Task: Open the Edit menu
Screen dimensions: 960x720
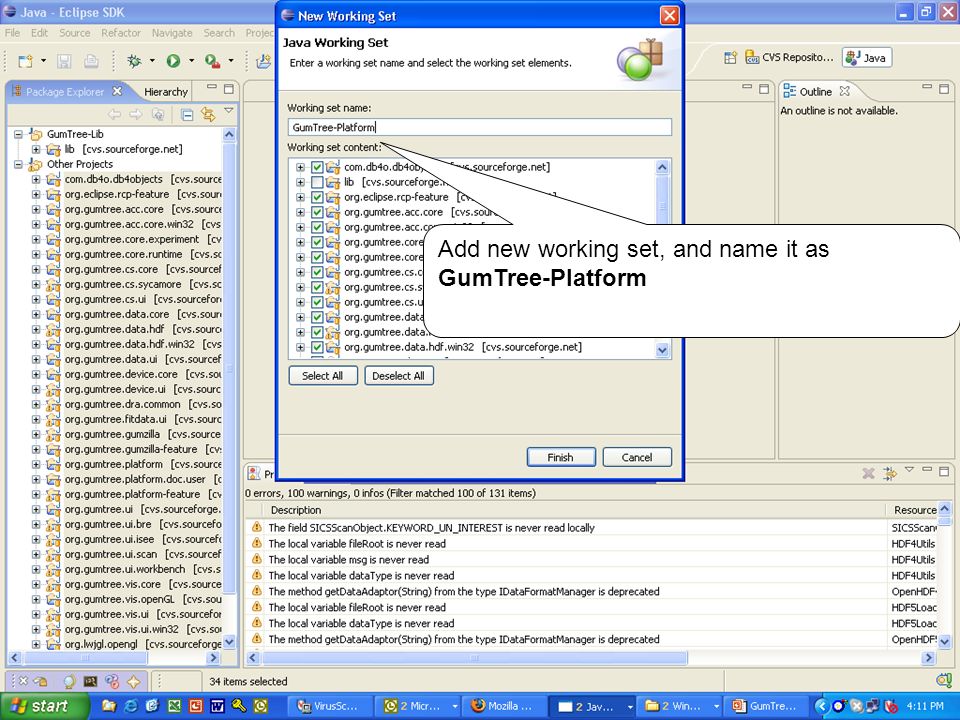Action: [x=39, y=32]
